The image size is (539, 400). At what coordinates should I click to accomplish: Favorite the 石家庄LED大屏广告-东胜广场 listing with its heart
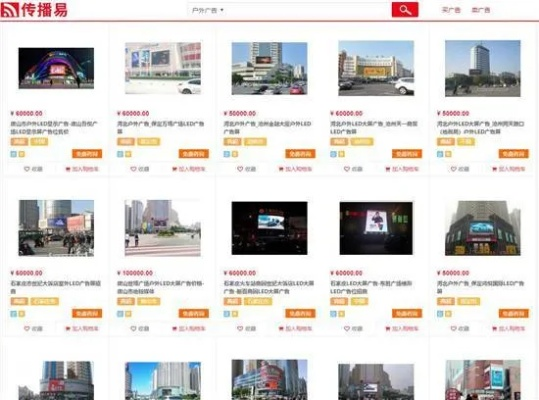(x=346, y=329)
